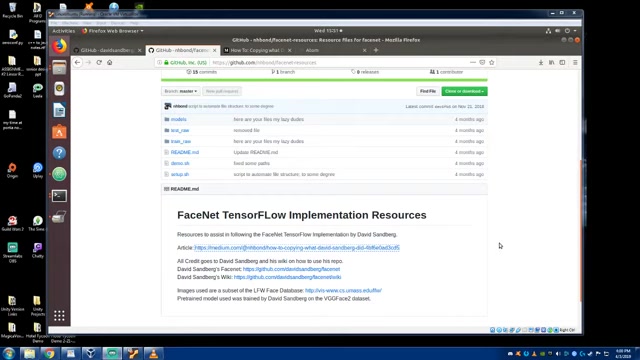Screen dimensions: 640x360
Task: Open Chrome from Windows taskbar
Action: tap(49, 353)
